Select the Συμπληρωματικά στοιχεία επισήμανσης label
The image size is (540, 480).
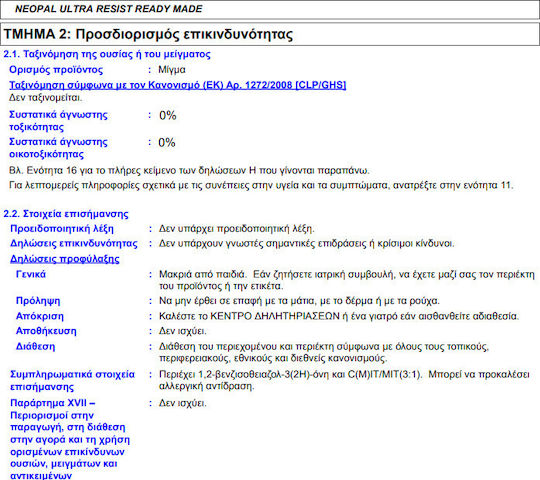pyautogui.click(x=72, y=380)
